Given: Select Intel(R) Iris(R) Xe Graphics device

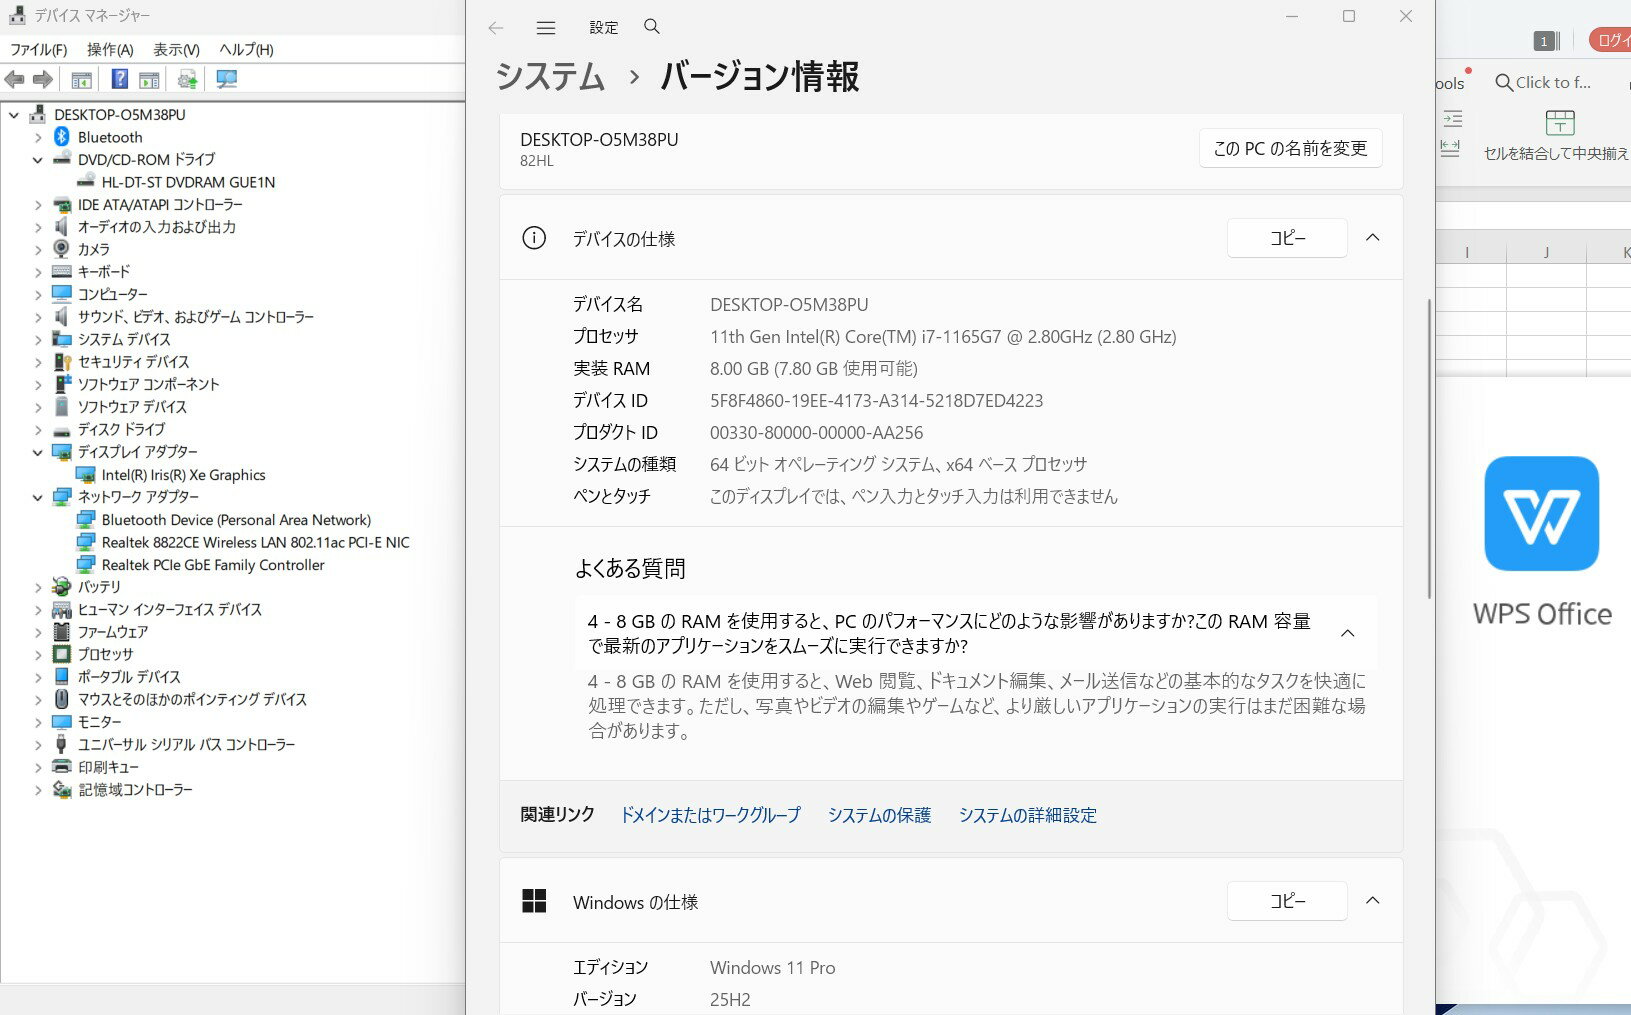Looking at the screenshot, I should (183, 475).
